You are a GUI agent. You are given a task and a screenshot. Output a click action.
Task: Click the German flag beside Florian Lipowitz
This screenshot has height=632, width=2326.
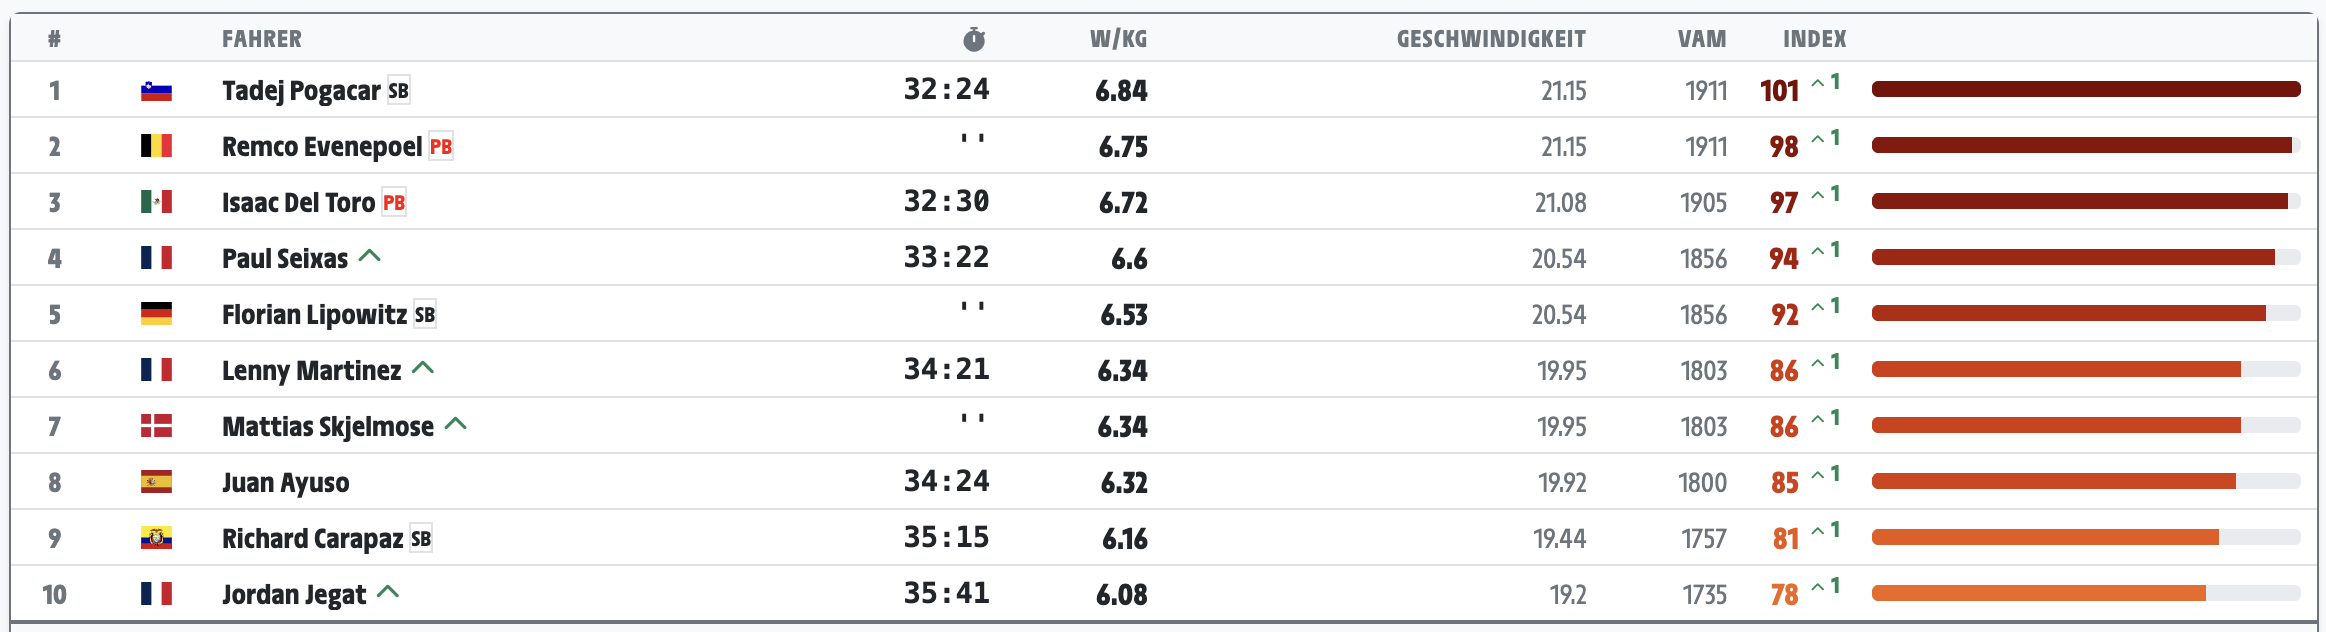(156, 314)
